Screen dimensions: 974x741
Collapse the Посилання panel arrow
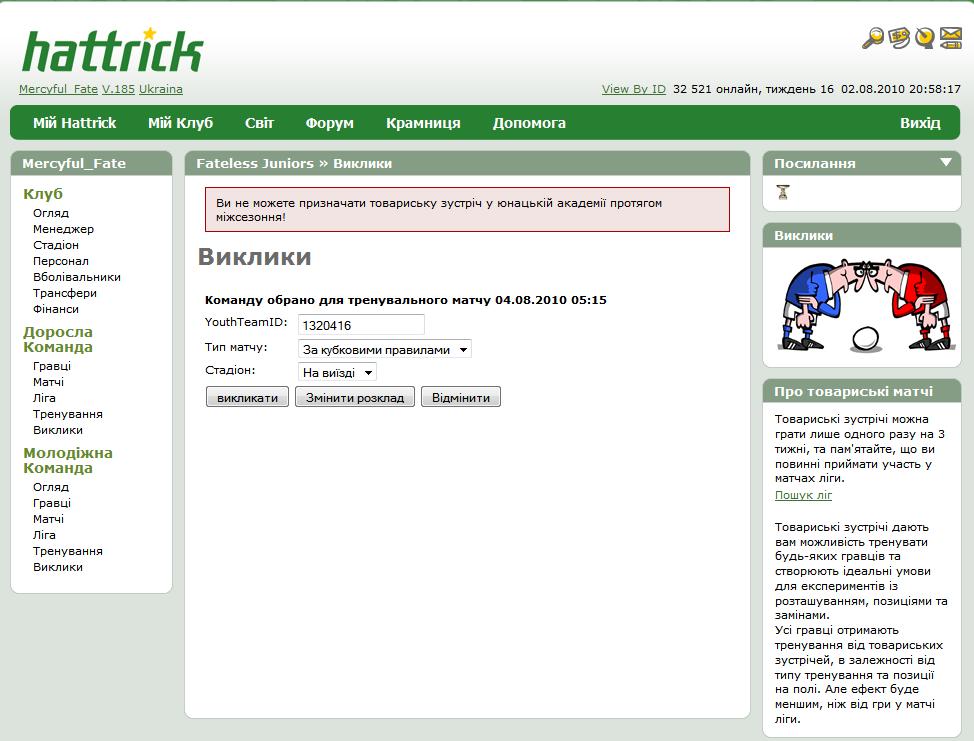click(x=945, y=162)
